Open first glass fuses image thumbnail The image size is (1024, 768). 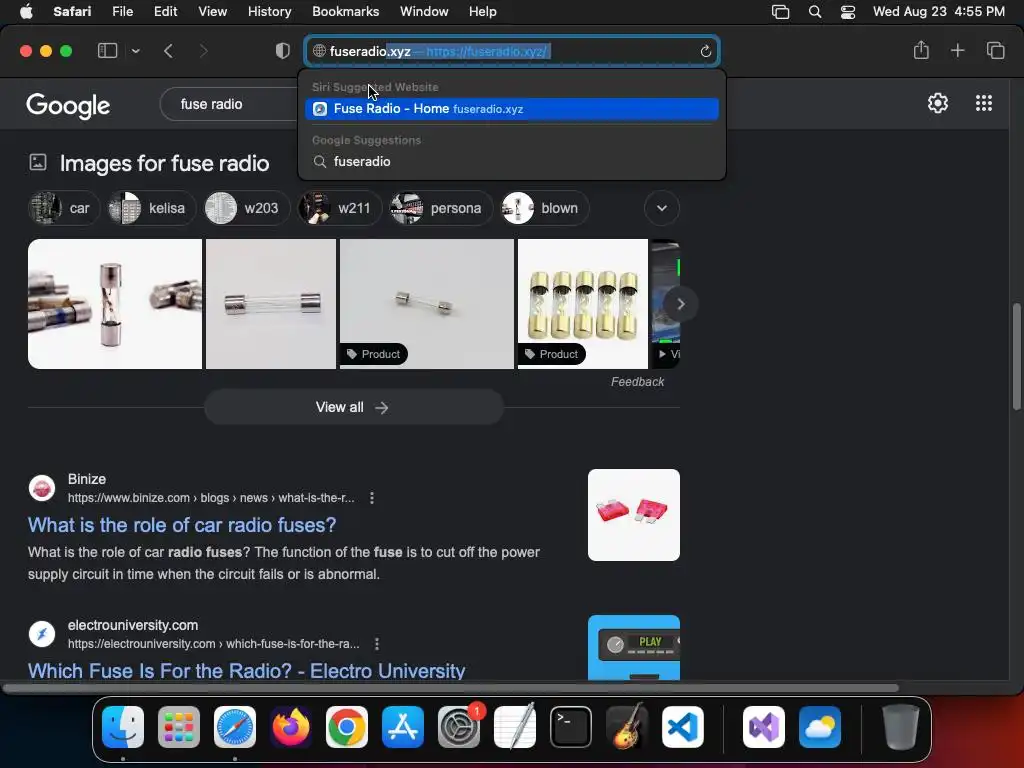(x=115, y=304)
